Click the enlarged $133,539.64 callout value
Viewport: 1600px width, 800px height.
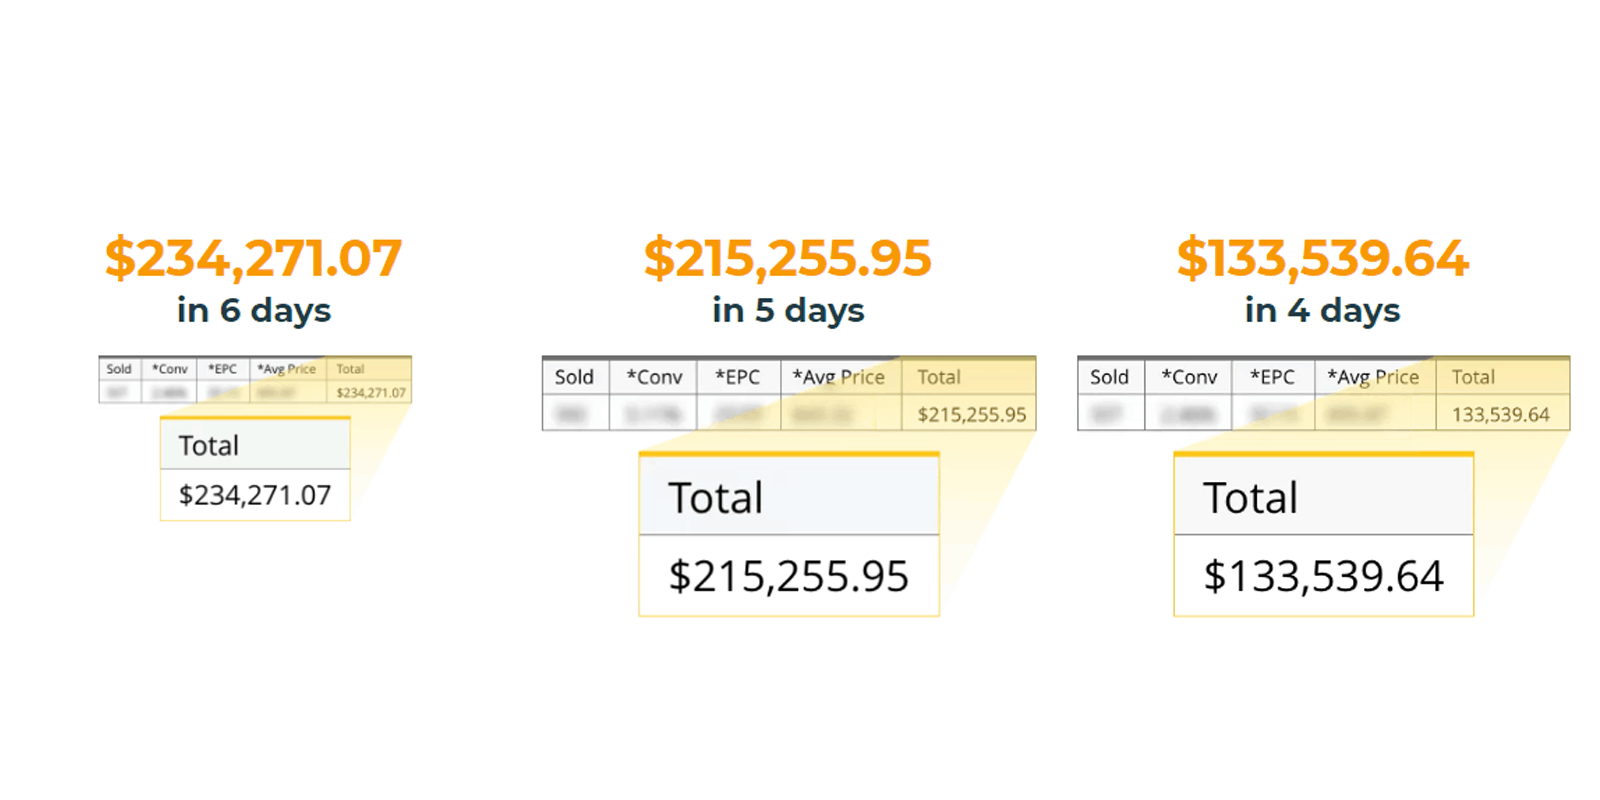[x=1324, y=576]
